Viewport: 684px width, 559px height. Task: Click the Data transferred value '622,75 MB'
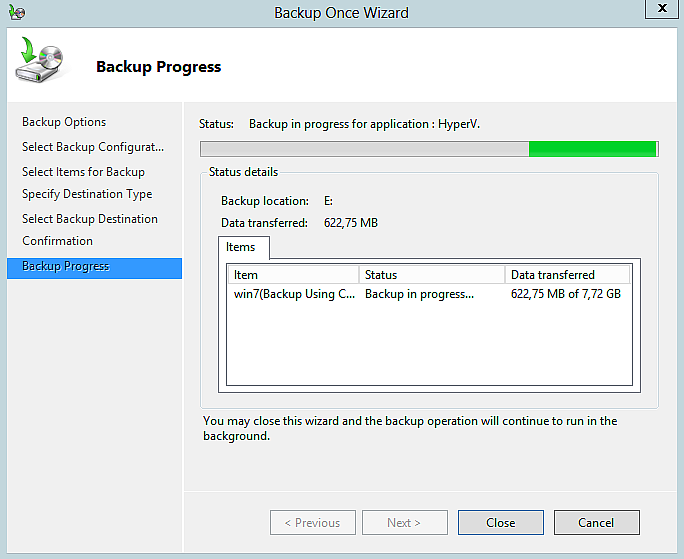click(x=351, y=223)
